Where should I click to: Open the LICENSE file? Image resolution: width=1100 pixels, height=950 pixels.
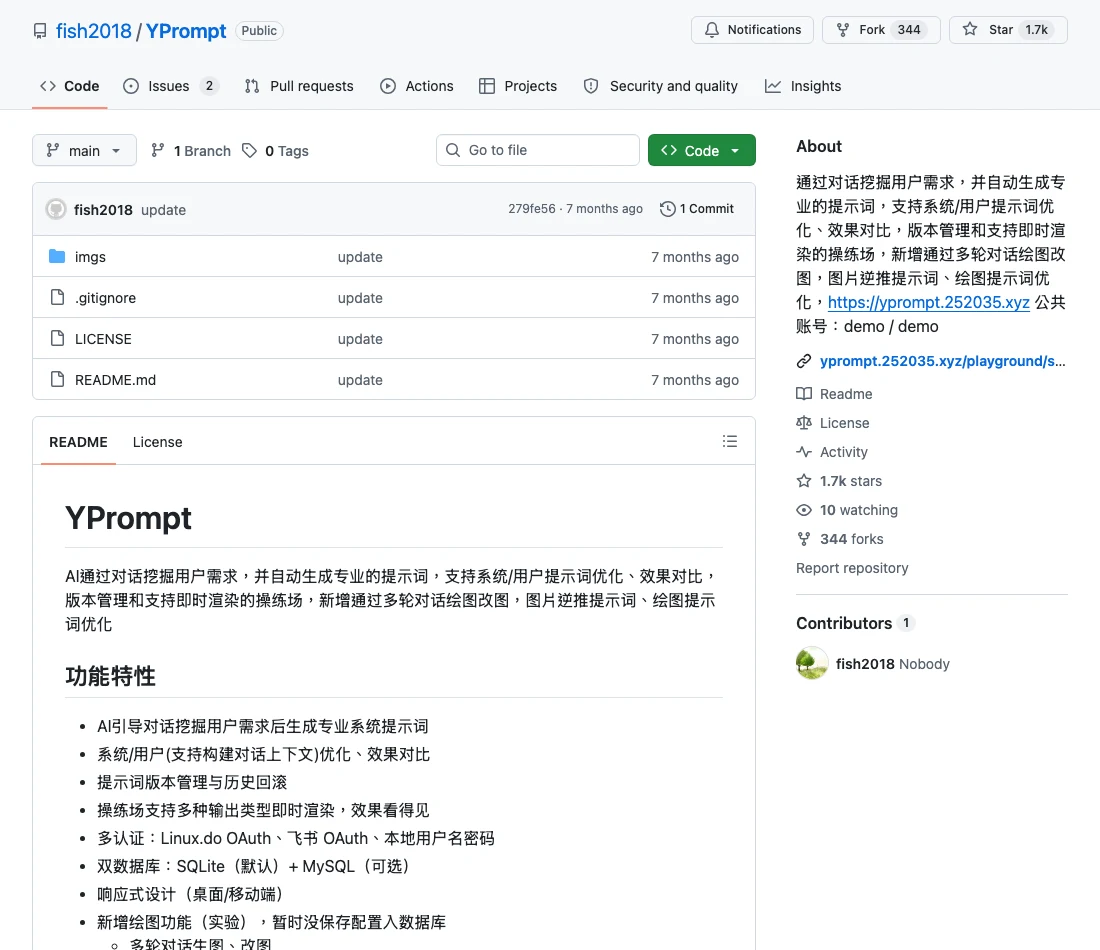(103, 339)
